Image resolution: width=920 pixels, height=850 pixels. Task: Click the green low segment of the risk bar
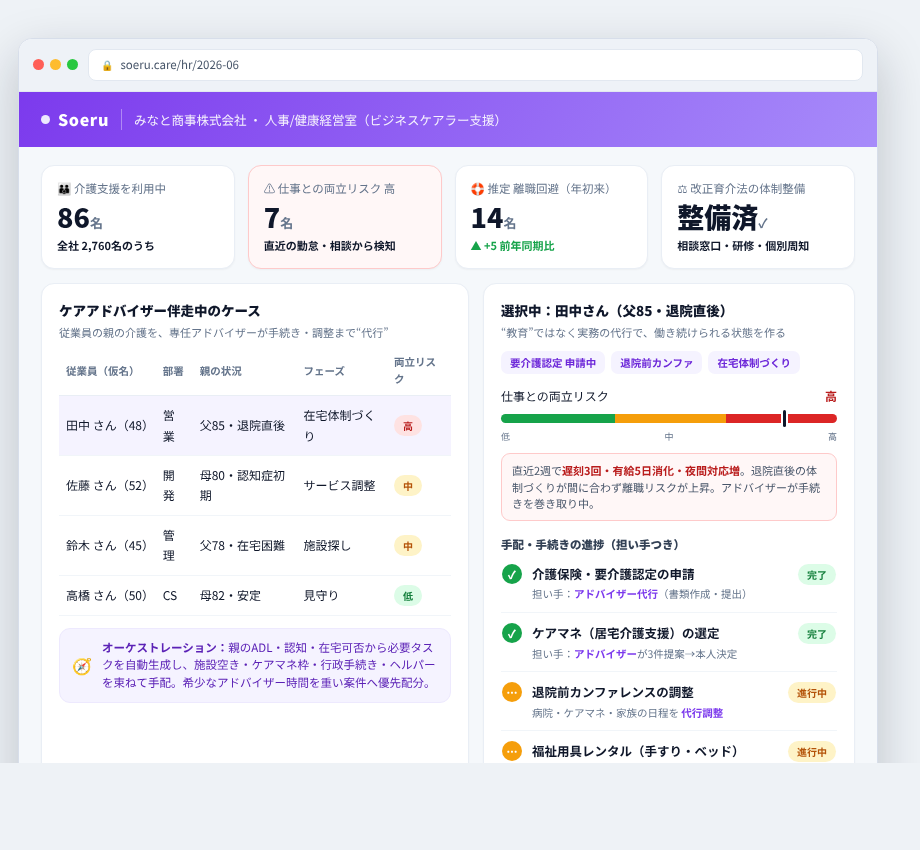558,419
